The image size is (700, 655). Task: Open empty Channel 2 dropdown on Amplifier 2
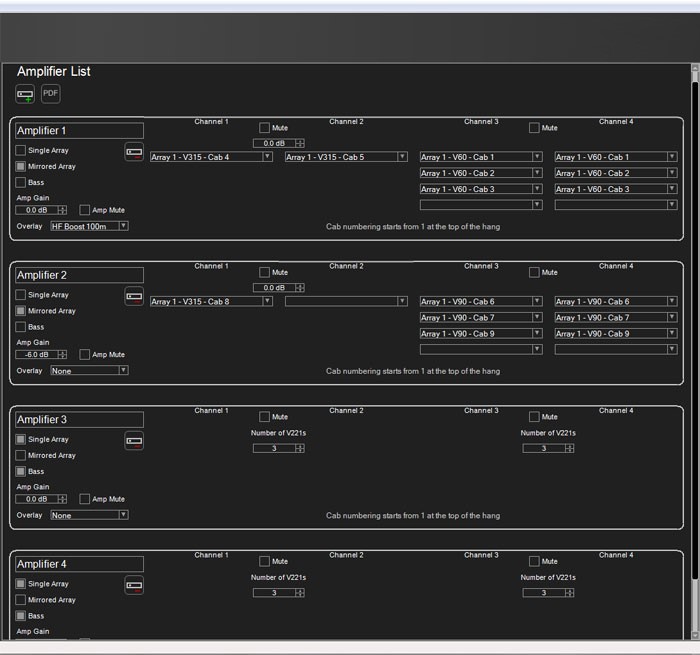[346, 301]
